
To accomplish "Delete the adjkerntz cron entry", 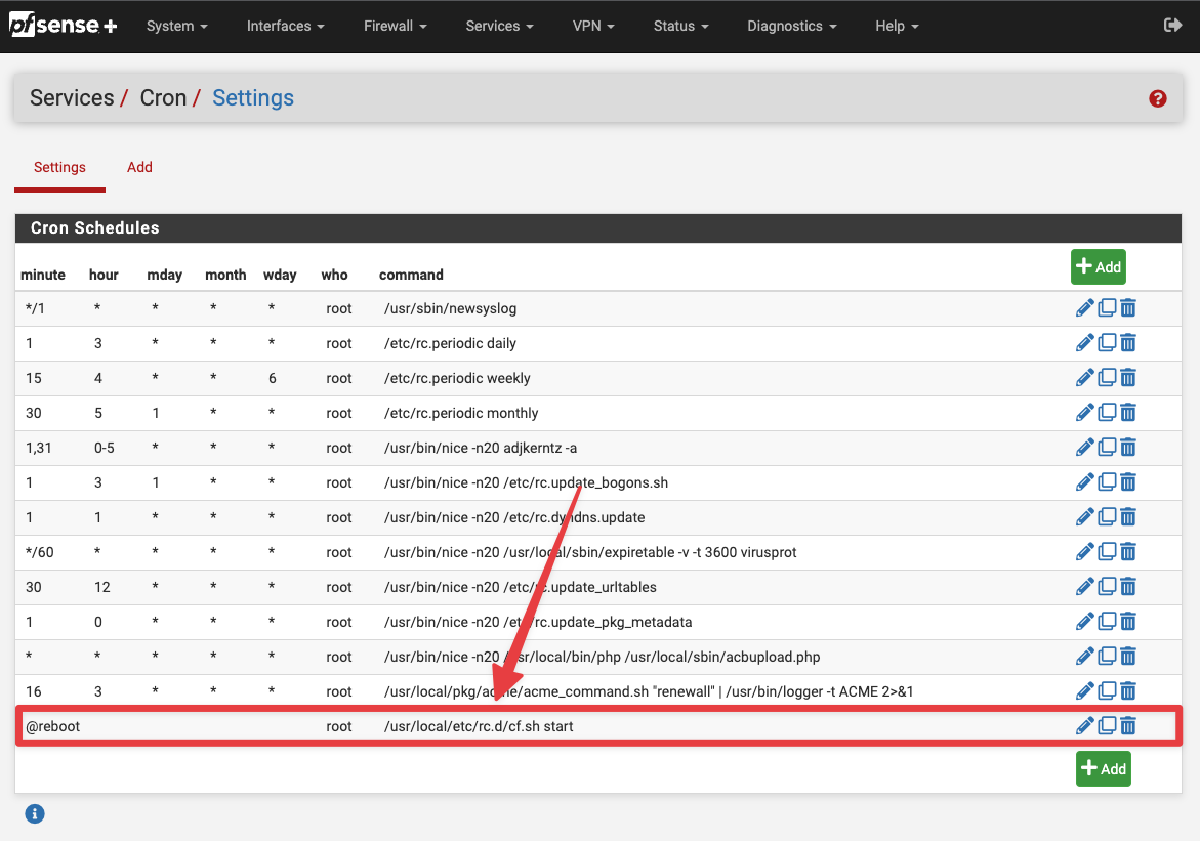I will (x=1128, y=448).
